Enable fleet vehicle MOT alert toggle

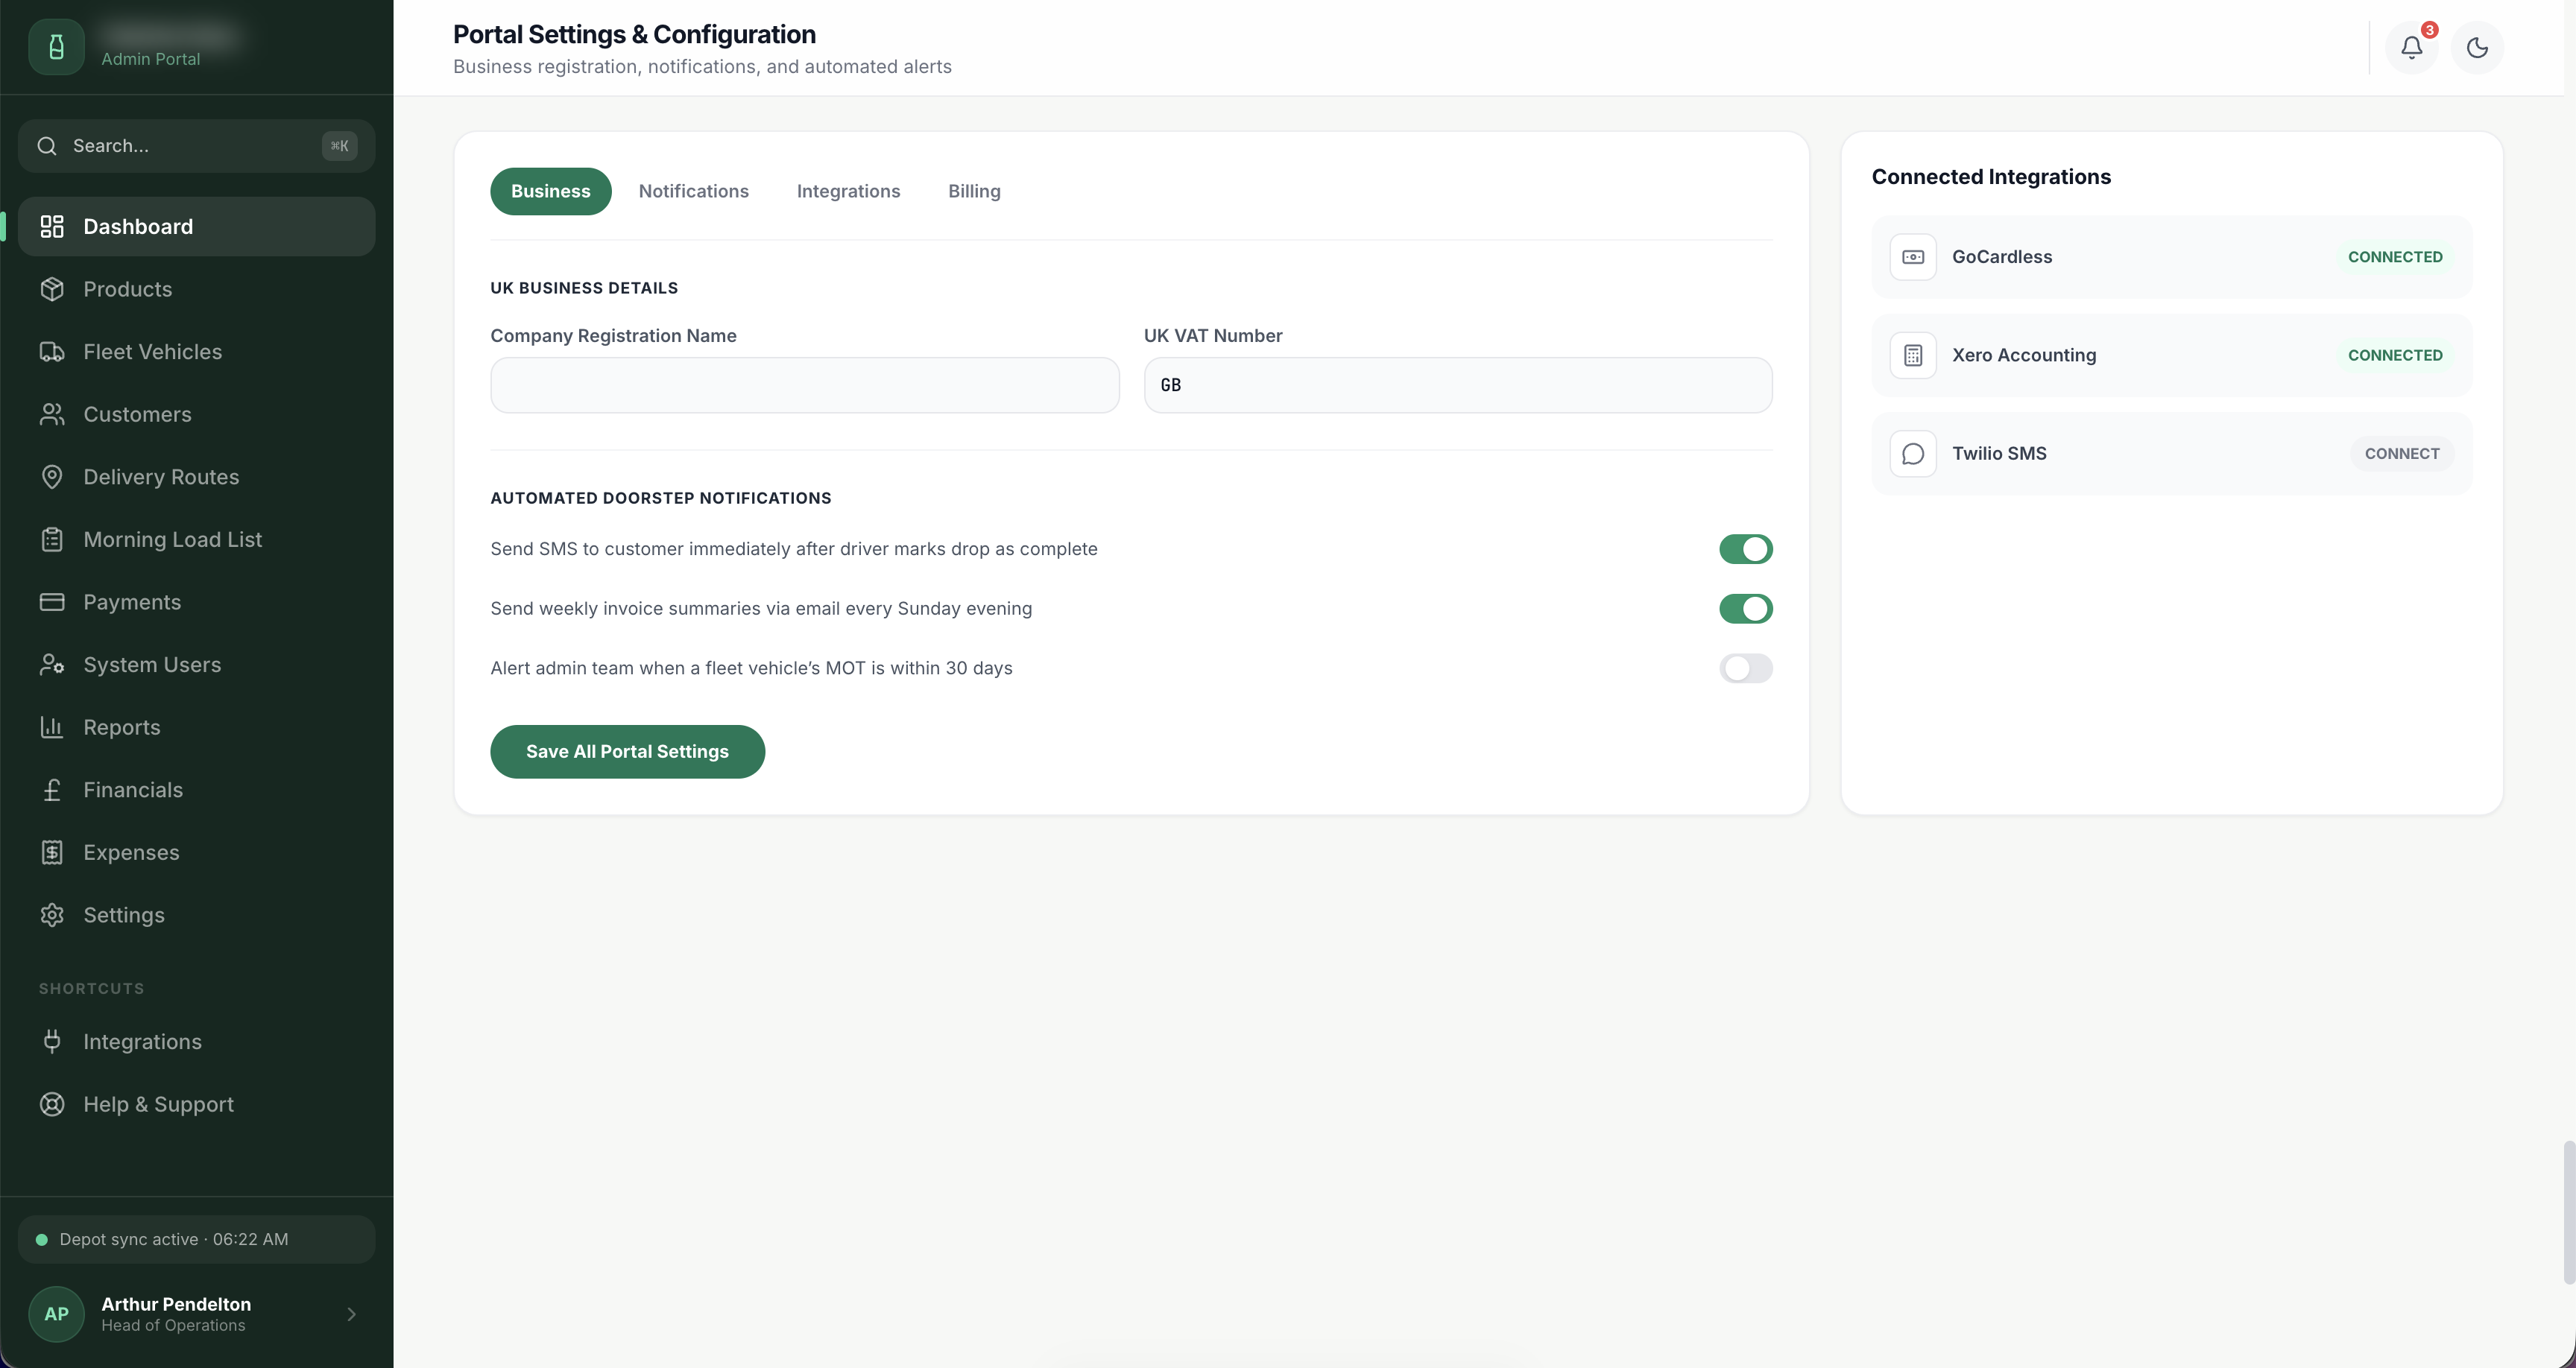coord(1745,668)
